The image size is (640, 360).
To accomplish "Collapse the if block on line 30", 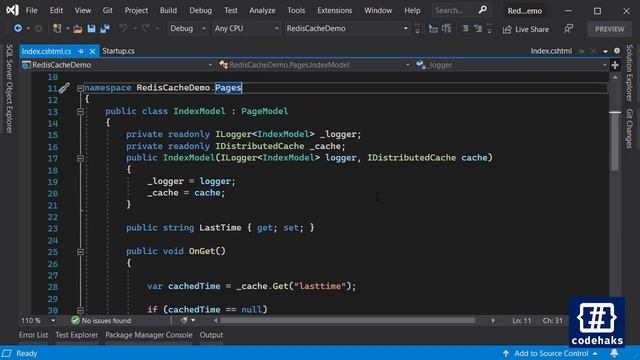I will tap(80, 310).
